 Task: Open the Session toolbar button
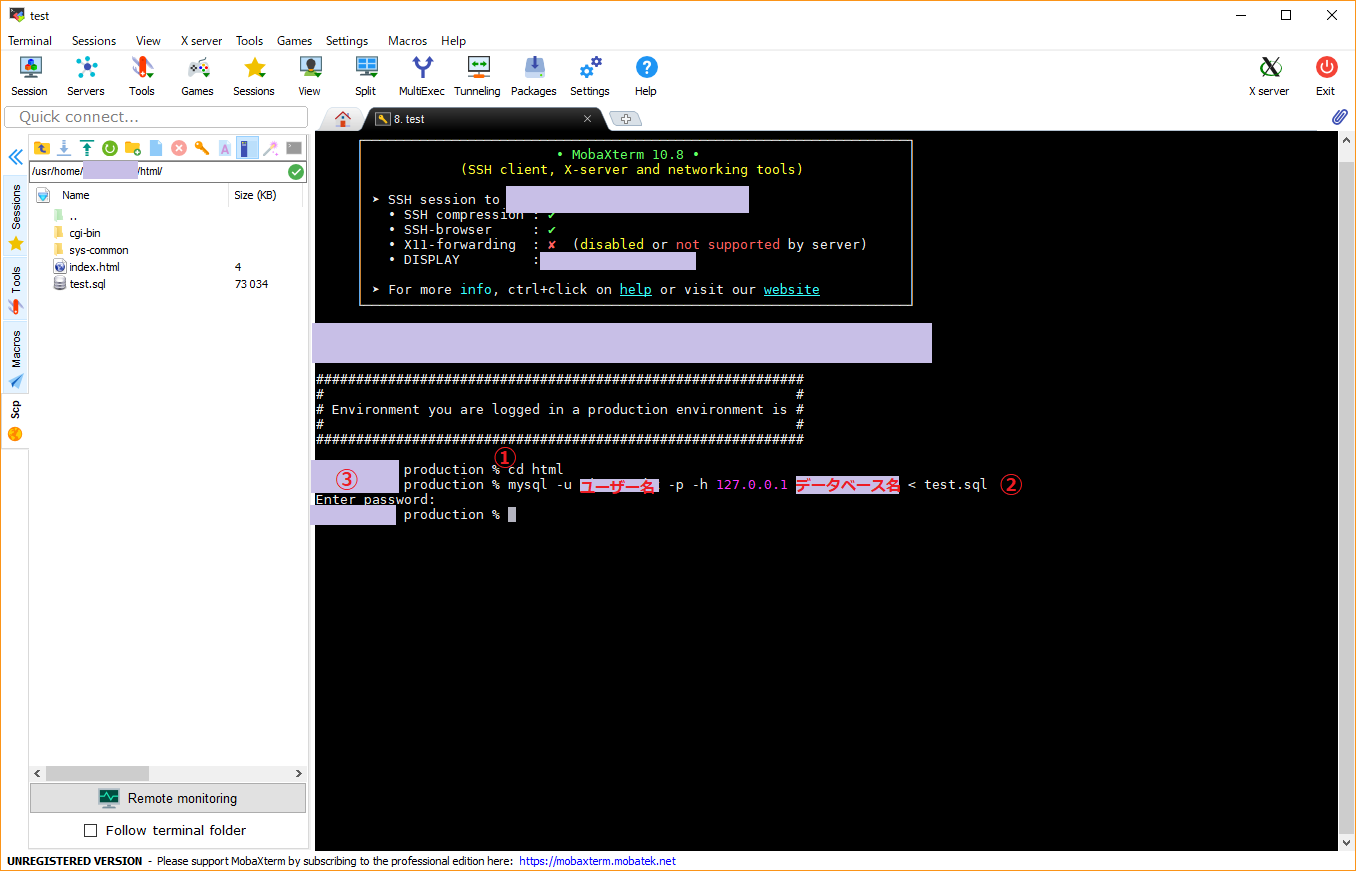pos(30,76)
